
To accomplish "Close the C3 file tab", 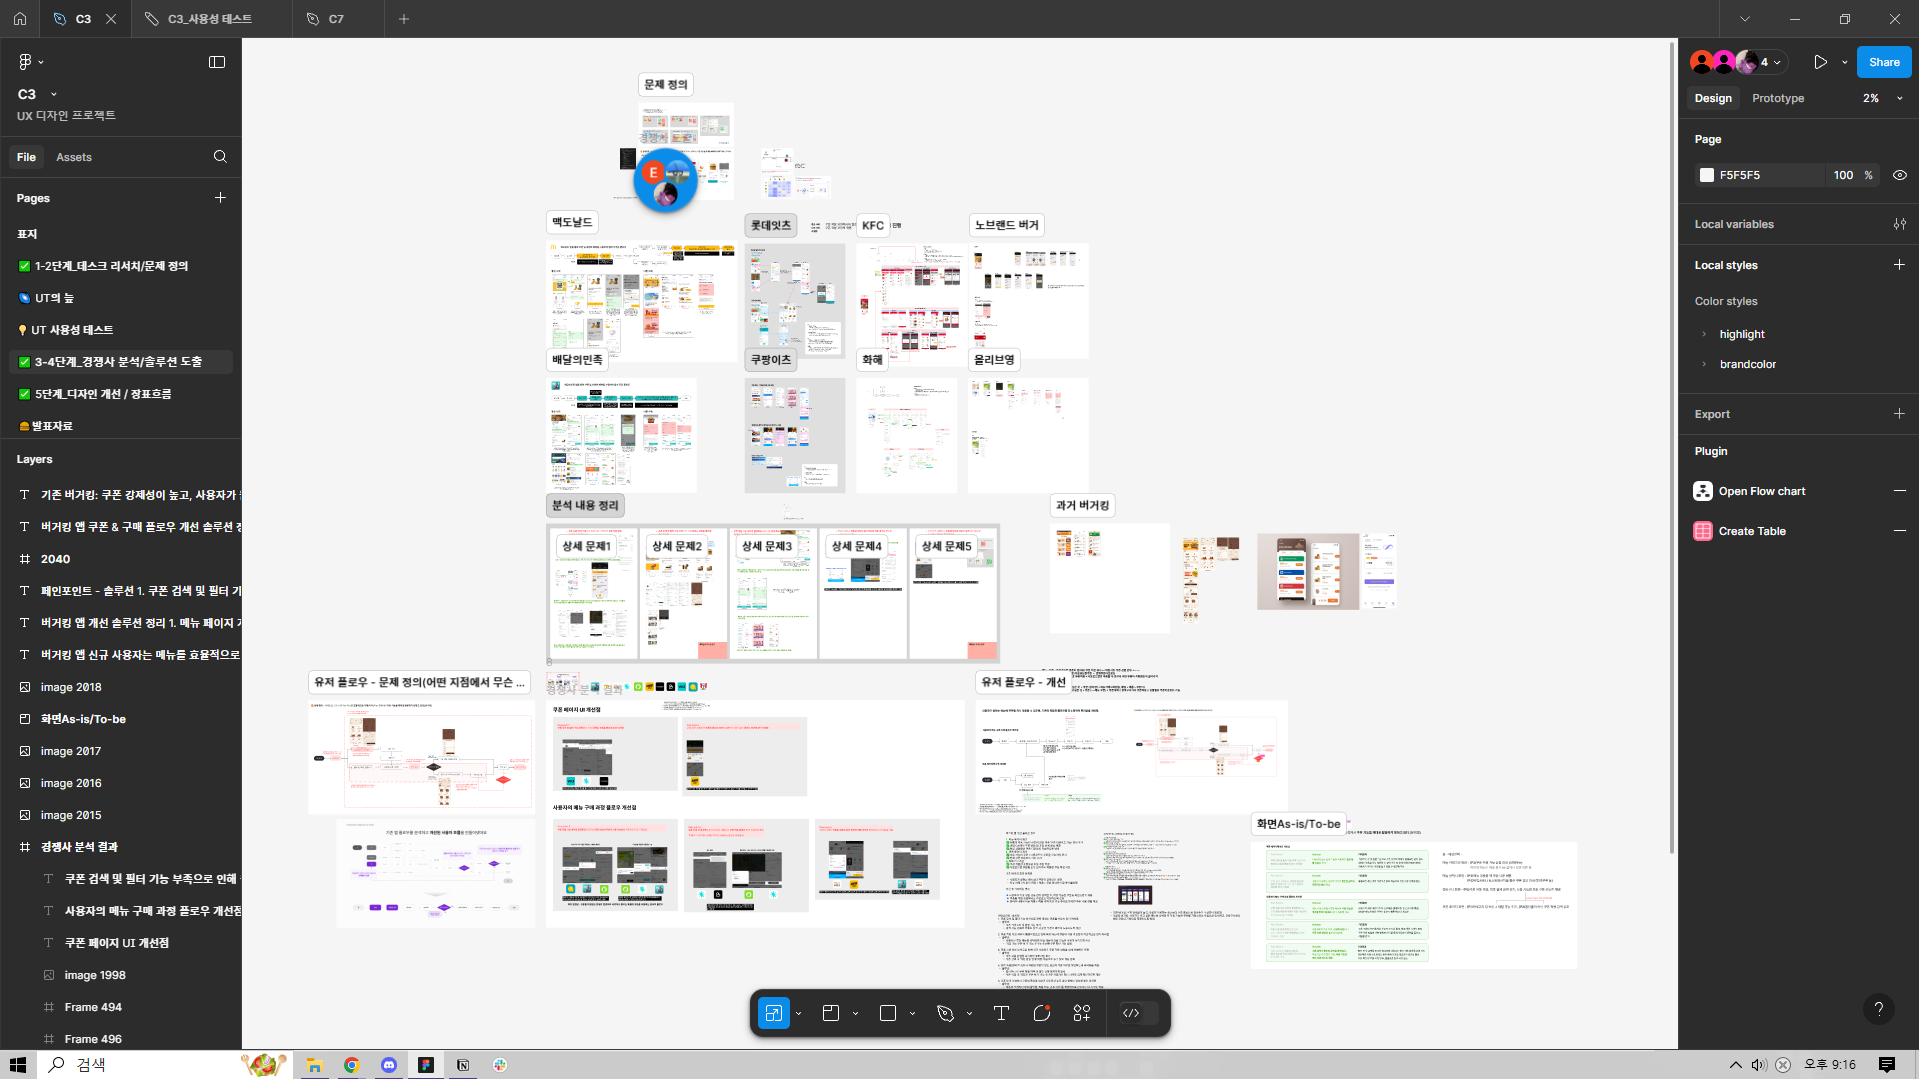I will [111, 19].
